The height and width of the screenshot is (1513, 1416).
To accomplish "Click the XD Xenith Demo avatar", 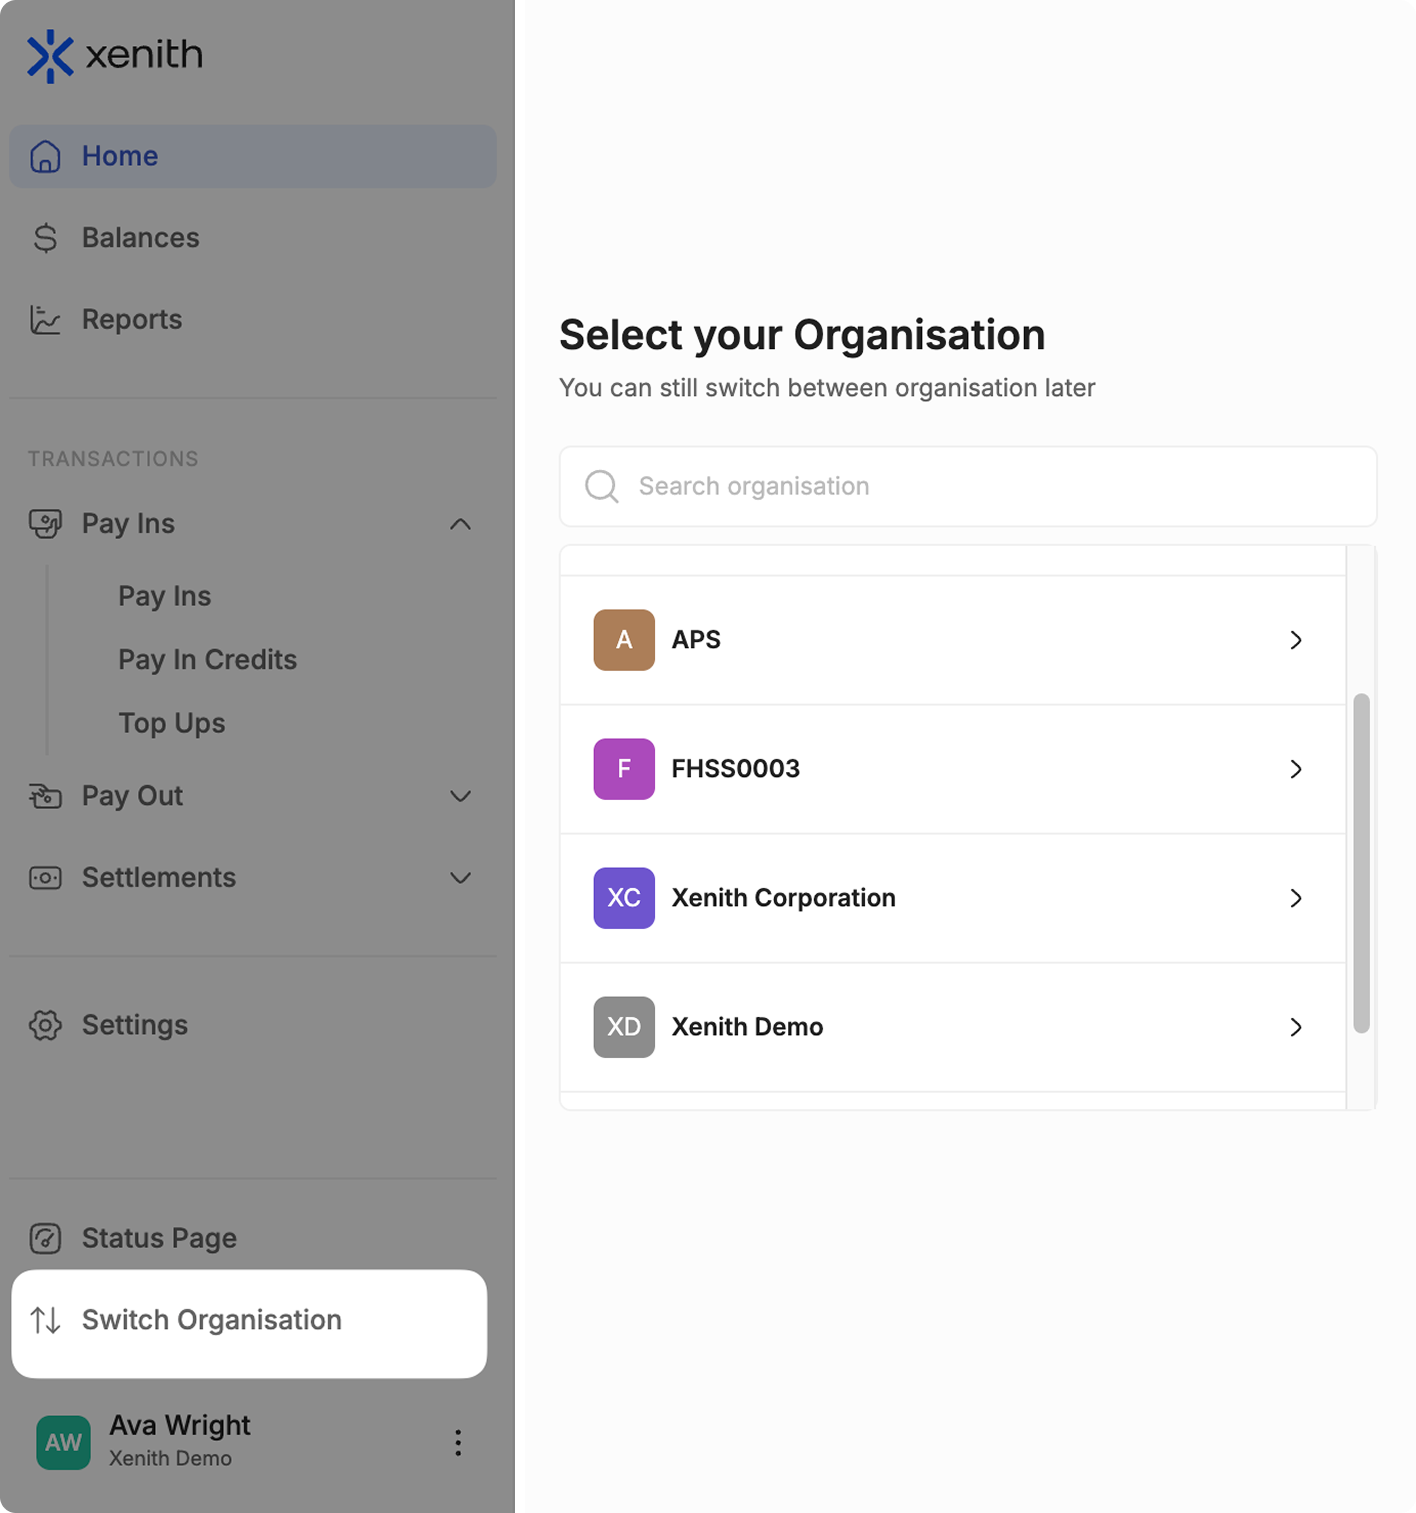I will point(624,1027).
